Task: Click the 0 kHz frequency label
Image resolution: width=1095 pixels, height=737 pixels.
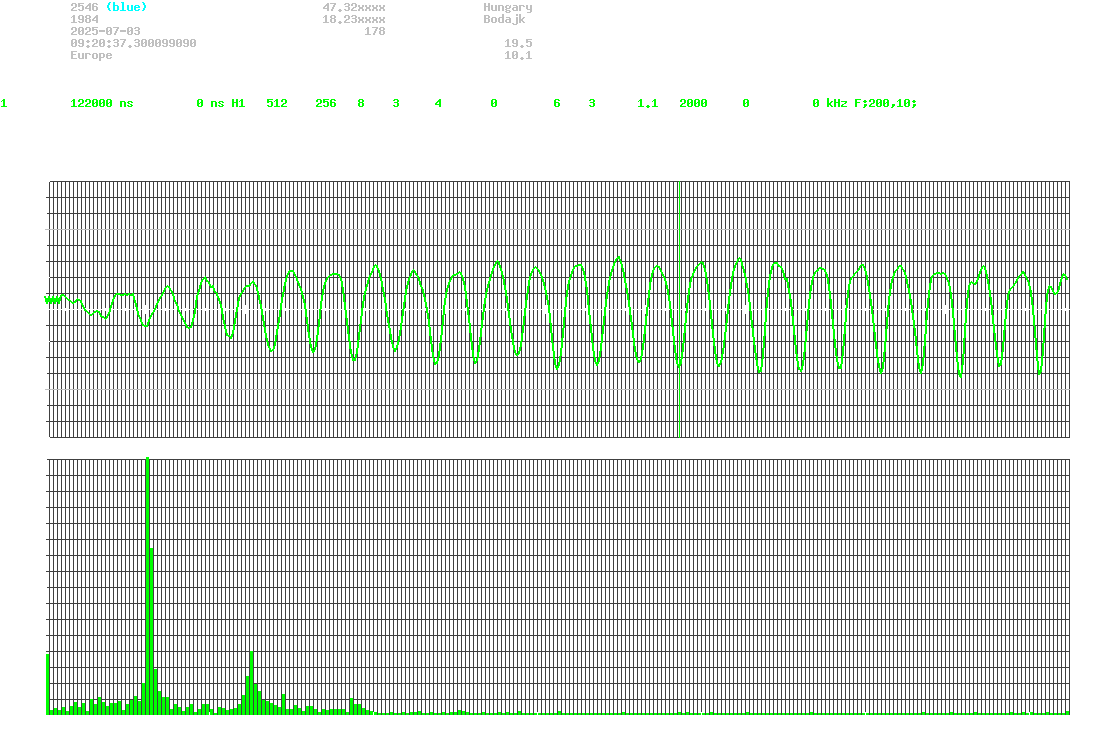Action: tap(830, 103)
